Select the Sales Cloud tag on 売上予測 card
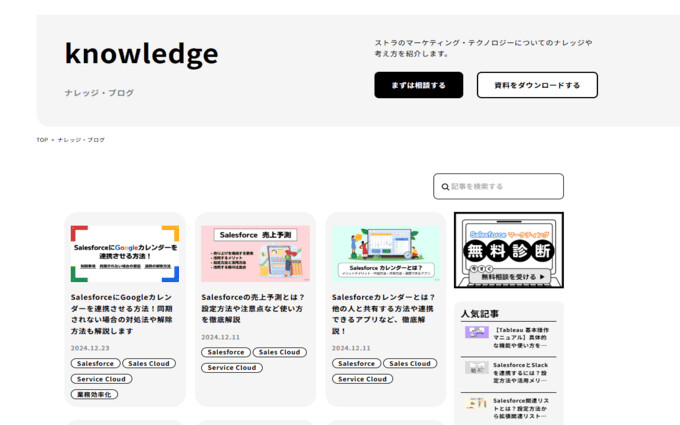The height and width of the screenshot is (425, 680). [x=279, y=352]
